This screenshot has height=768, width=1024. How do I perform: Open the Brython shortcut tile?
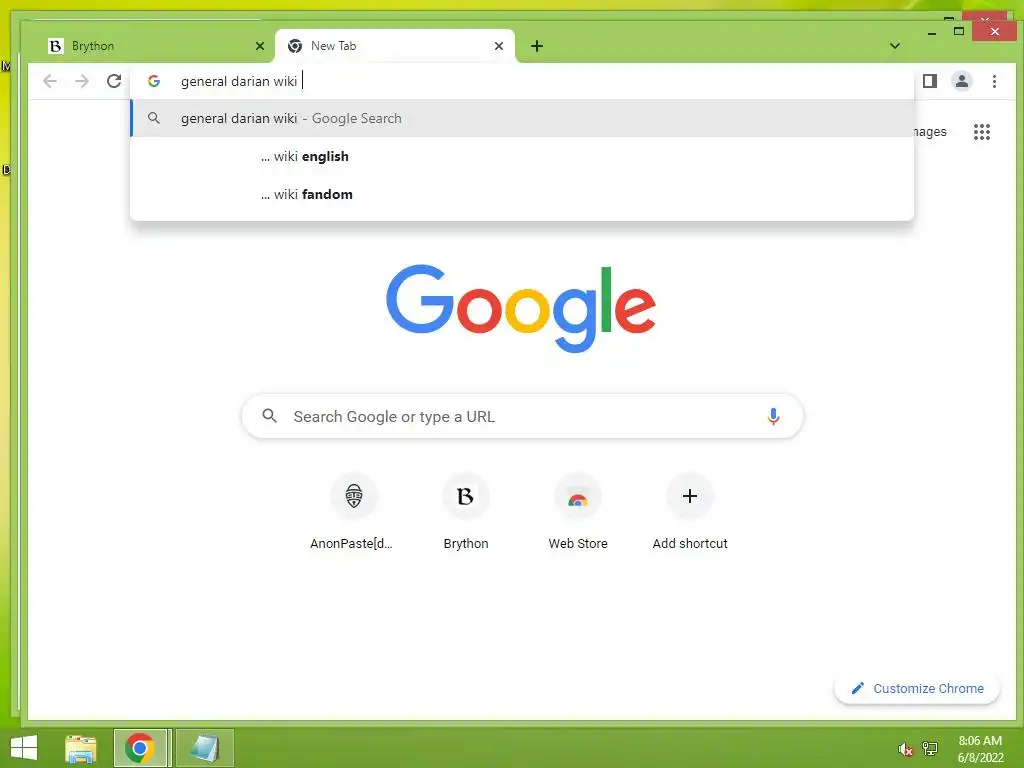(x=466, y=512)
